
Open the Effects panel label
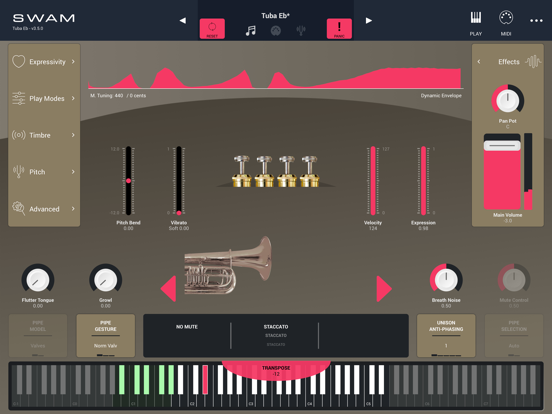[x=509, y=62]
